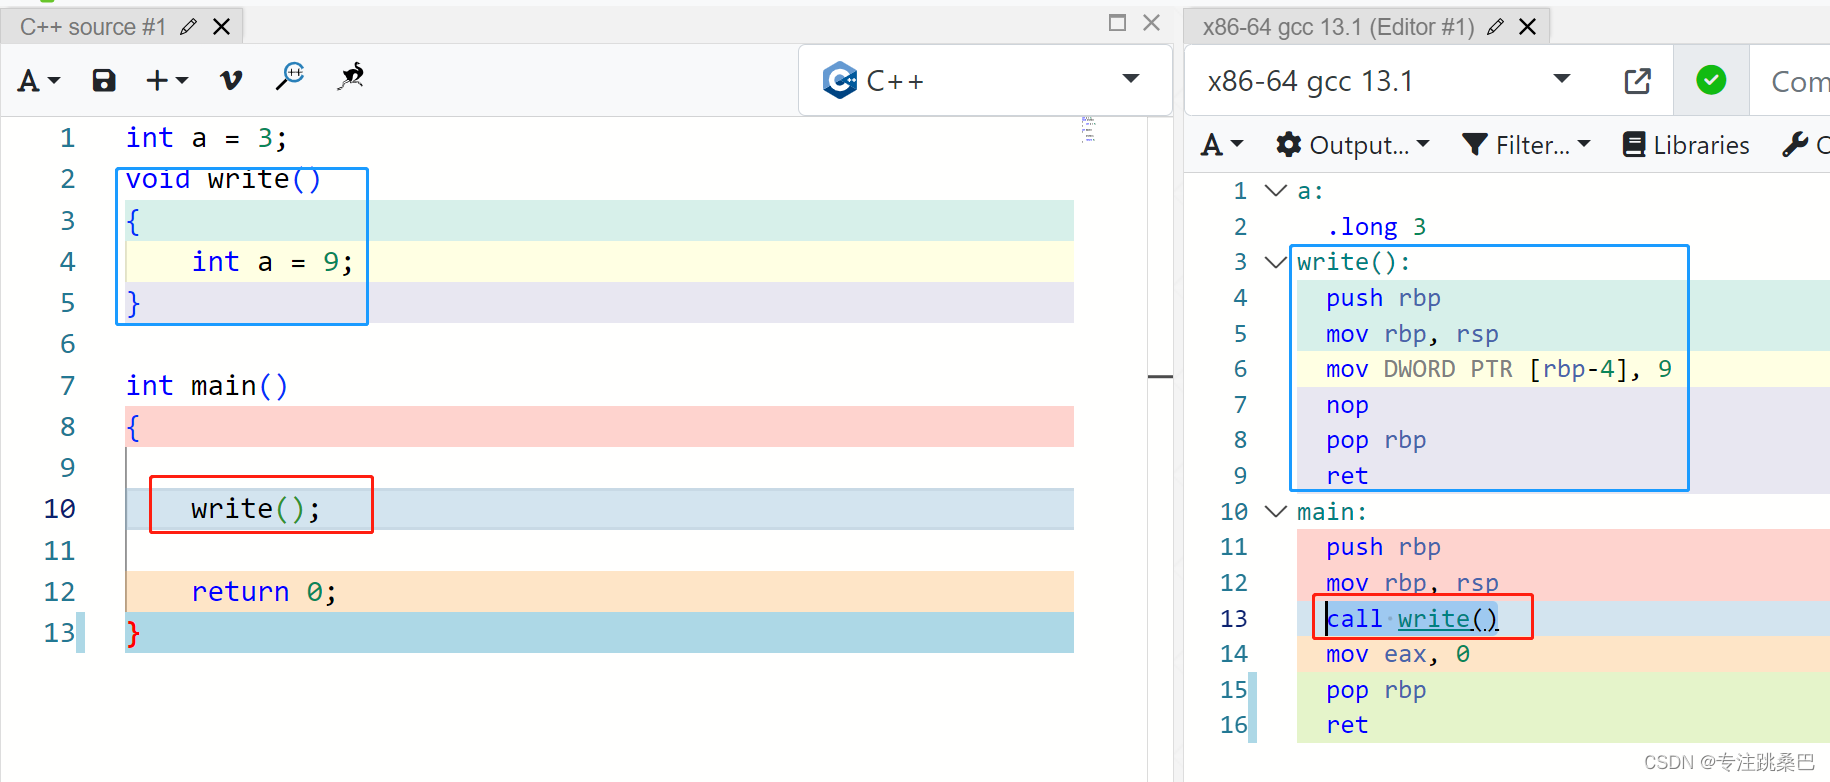Select the C++ source #1 tab
Image resolution: width=1830 pixels, height=782 pixels.
(x=93, y=27)
